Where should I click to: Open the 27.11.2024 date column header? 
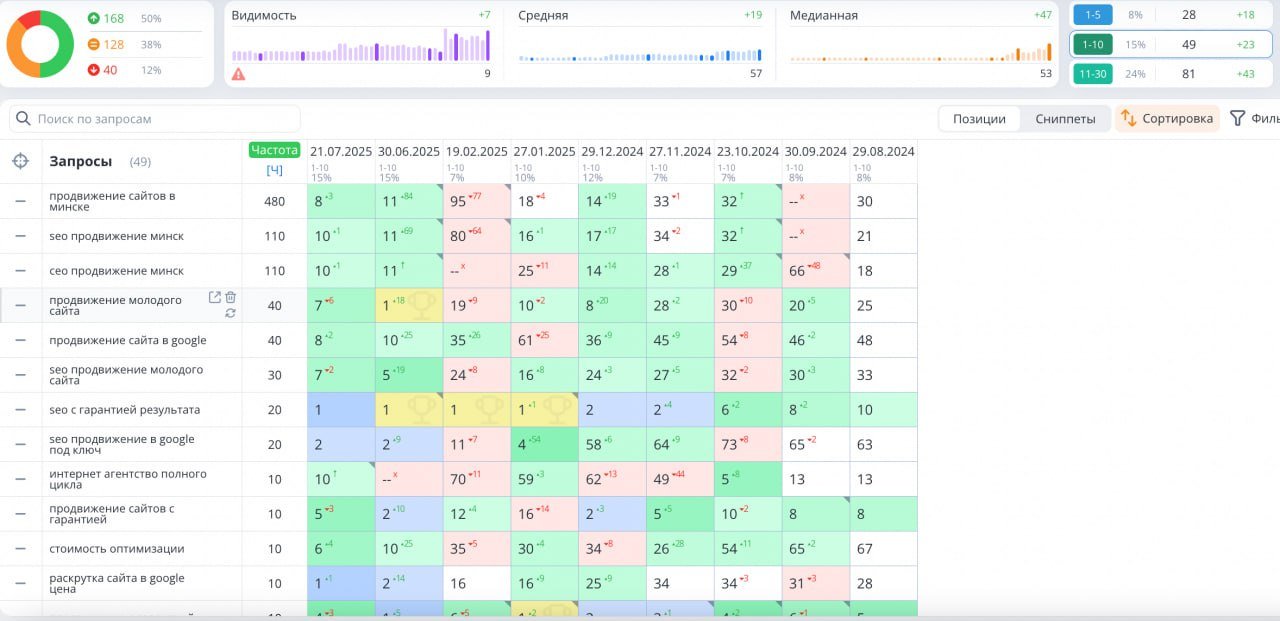pos(680,152)
